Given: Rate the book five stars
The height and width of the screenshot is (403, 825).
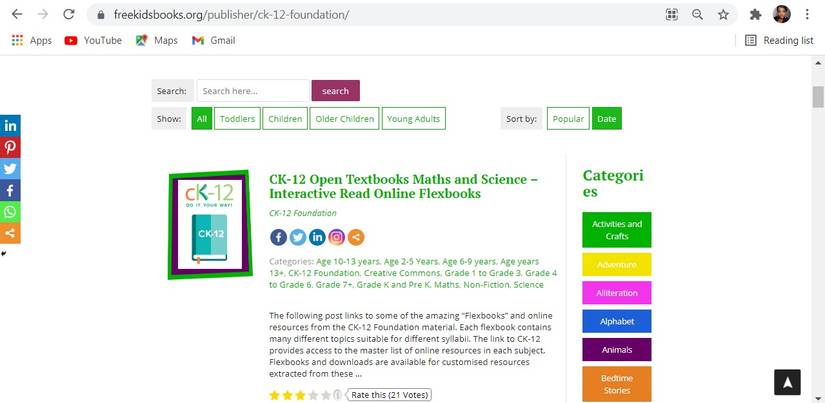Looking at the screenshot, I should [326, 395].
